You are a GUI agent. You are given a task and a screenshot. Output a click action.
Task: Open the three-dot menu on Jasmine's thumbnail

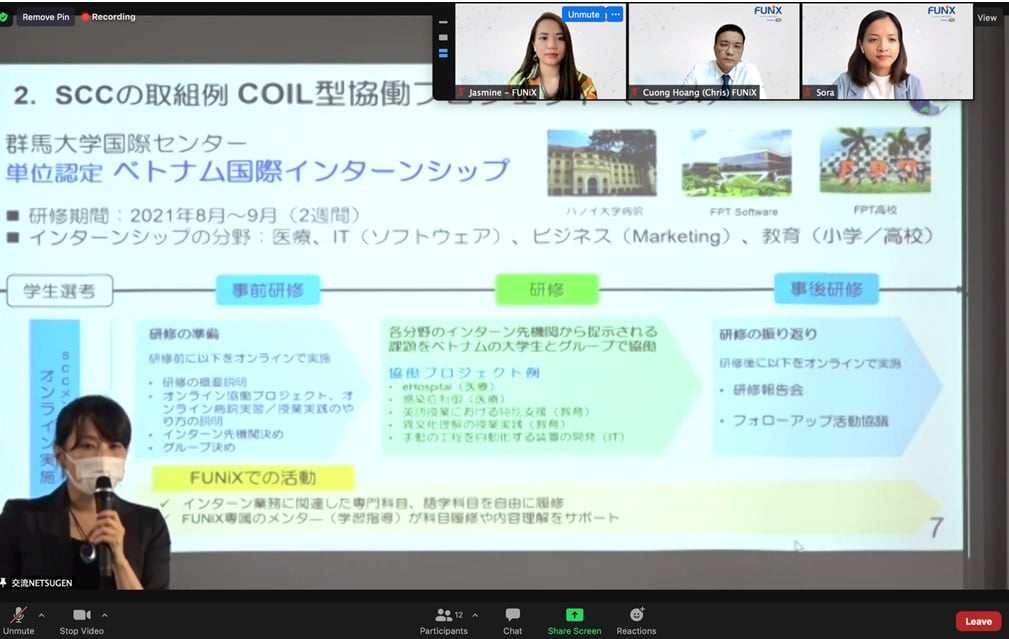(x=615, y=14)
